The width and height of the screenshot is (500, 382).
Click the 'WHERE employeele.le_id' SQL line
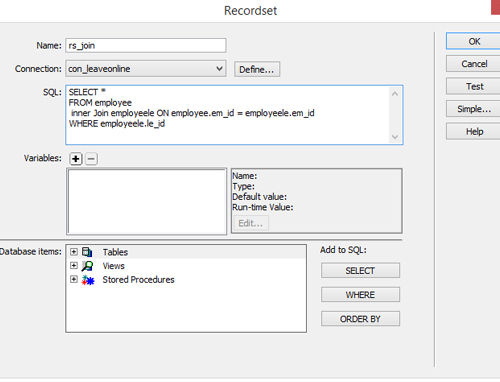(x=117, y=124)
